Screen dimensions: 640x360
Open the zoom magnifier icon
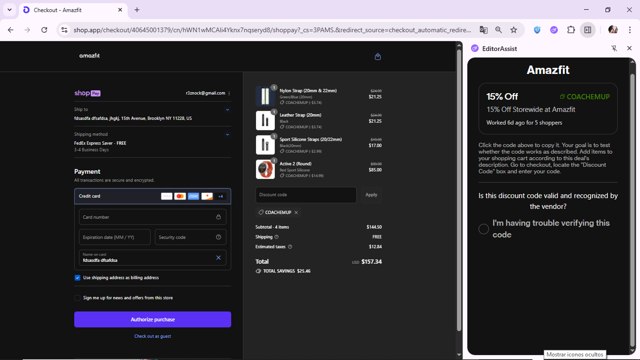coord(498,30)
